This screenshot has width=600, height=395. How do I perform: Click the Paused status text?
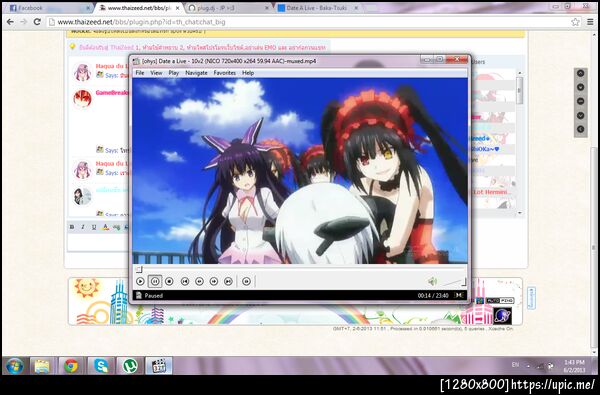[x=154, y=295]
